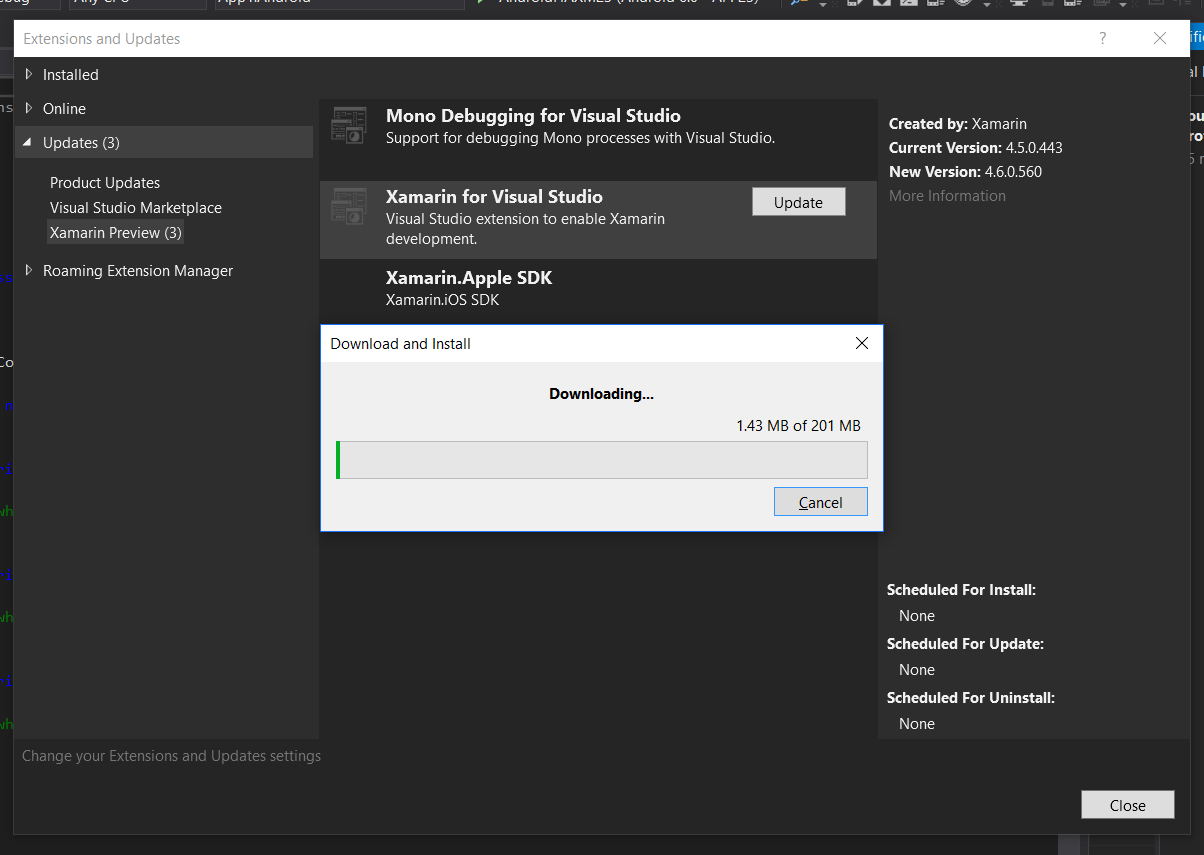Select Visual Studio Marketplace in the tree

coord(136,208)
